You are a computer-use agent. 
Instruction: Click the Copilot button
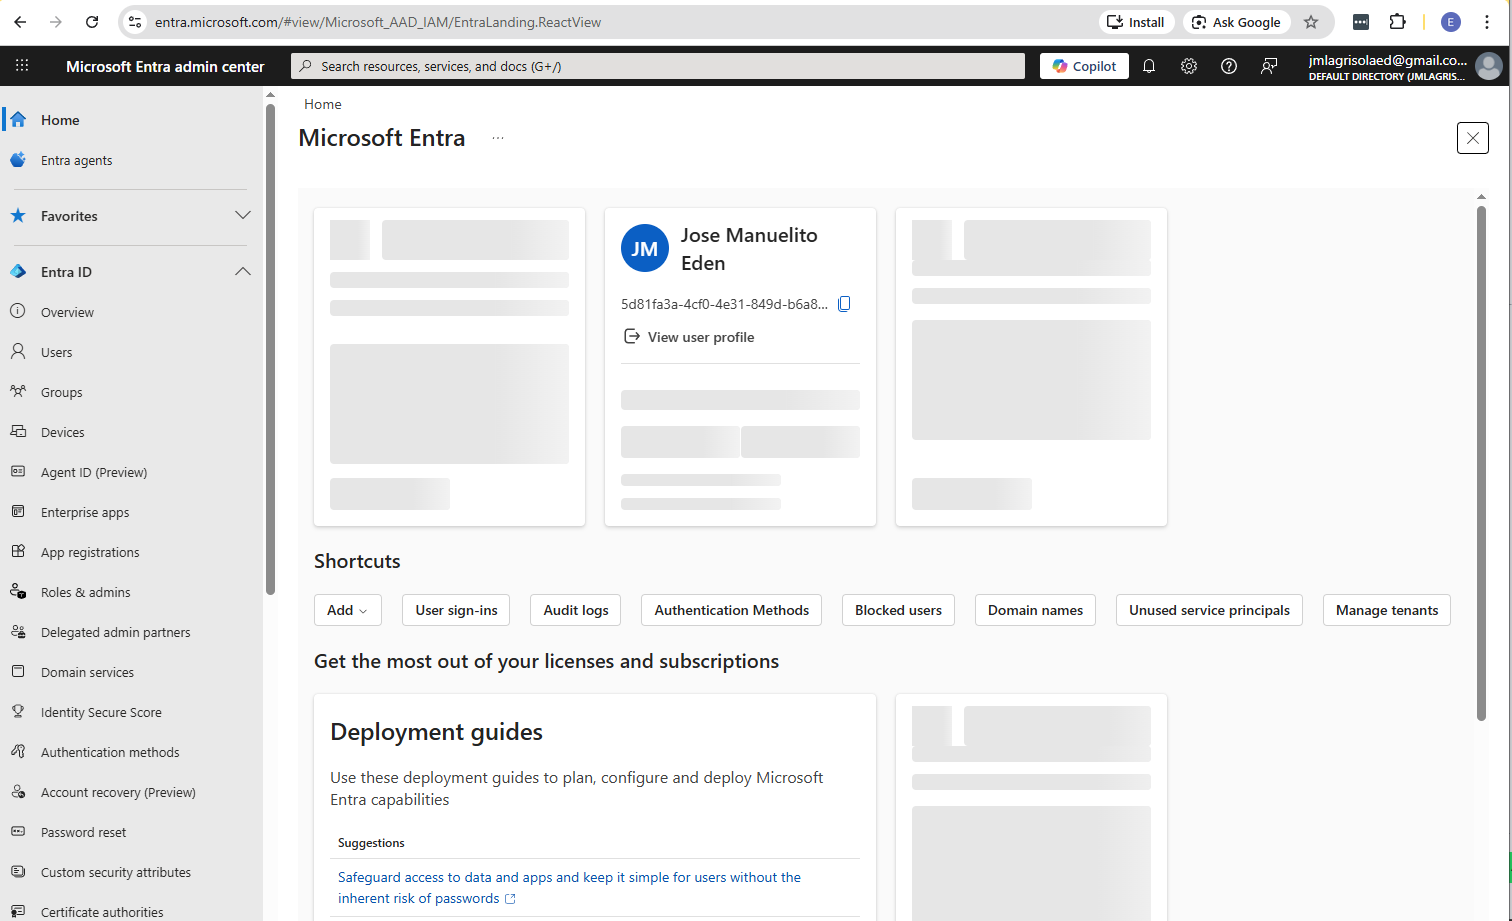(1085, 66)
